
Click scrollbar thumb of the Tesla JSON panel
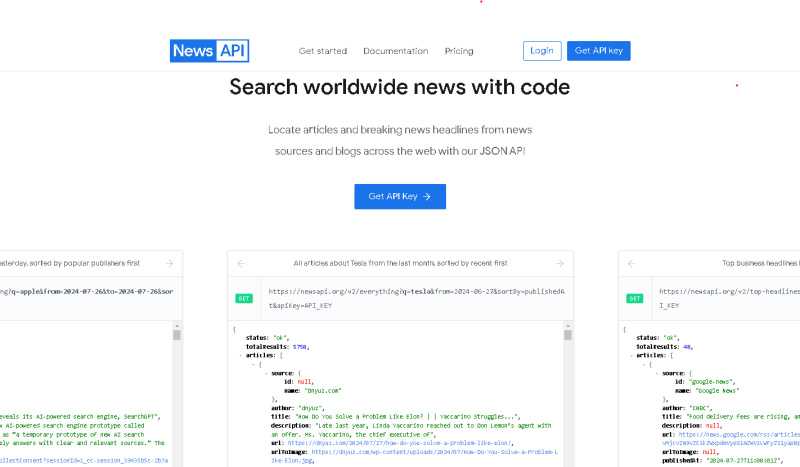[568, 335]
